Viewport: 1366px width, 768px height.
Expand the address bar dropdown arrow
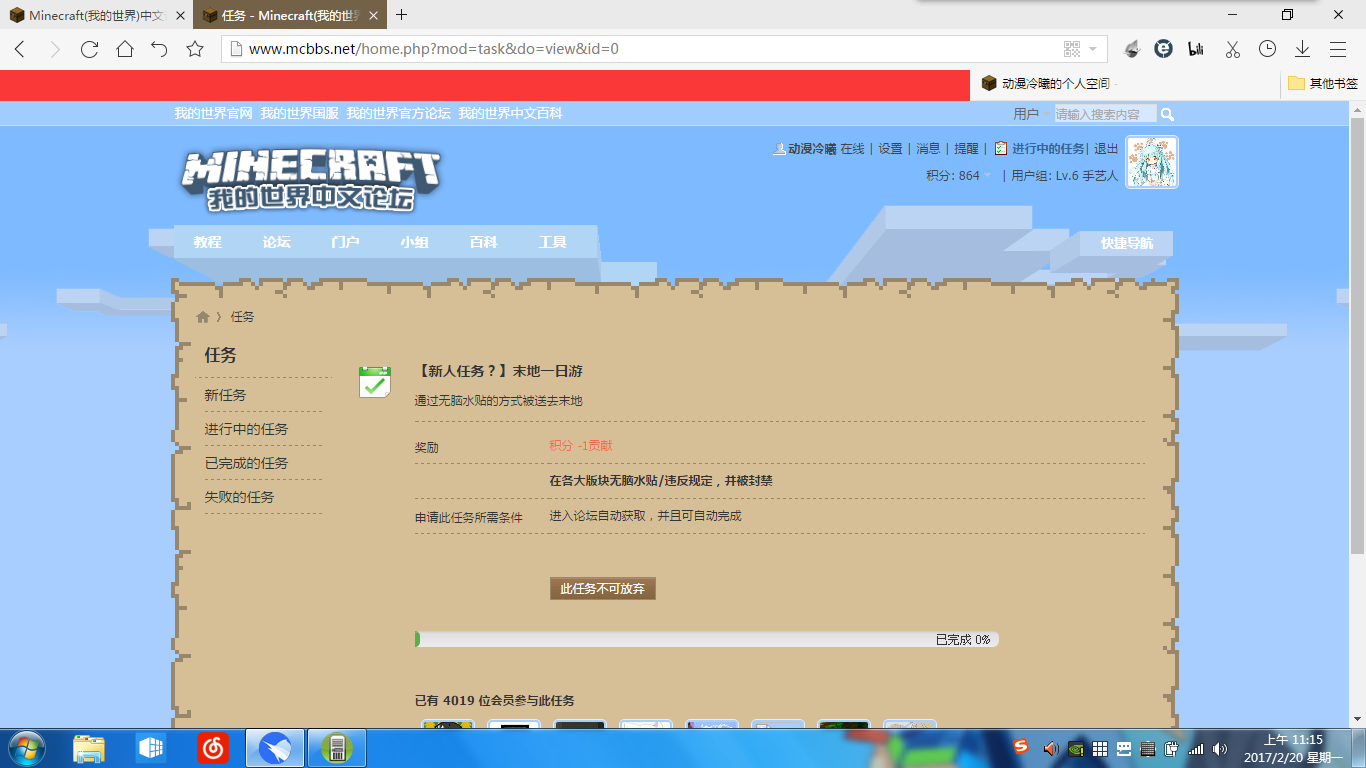click(1093, 49)
